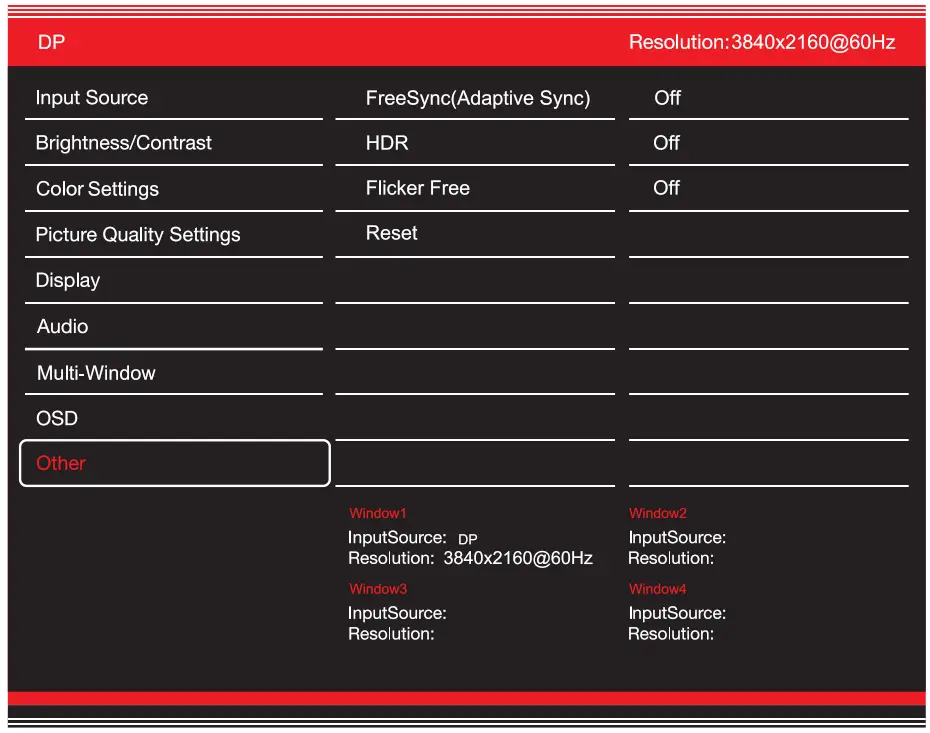Open the Audio menu
Screen dimensions: 930x733
(174, 326)
